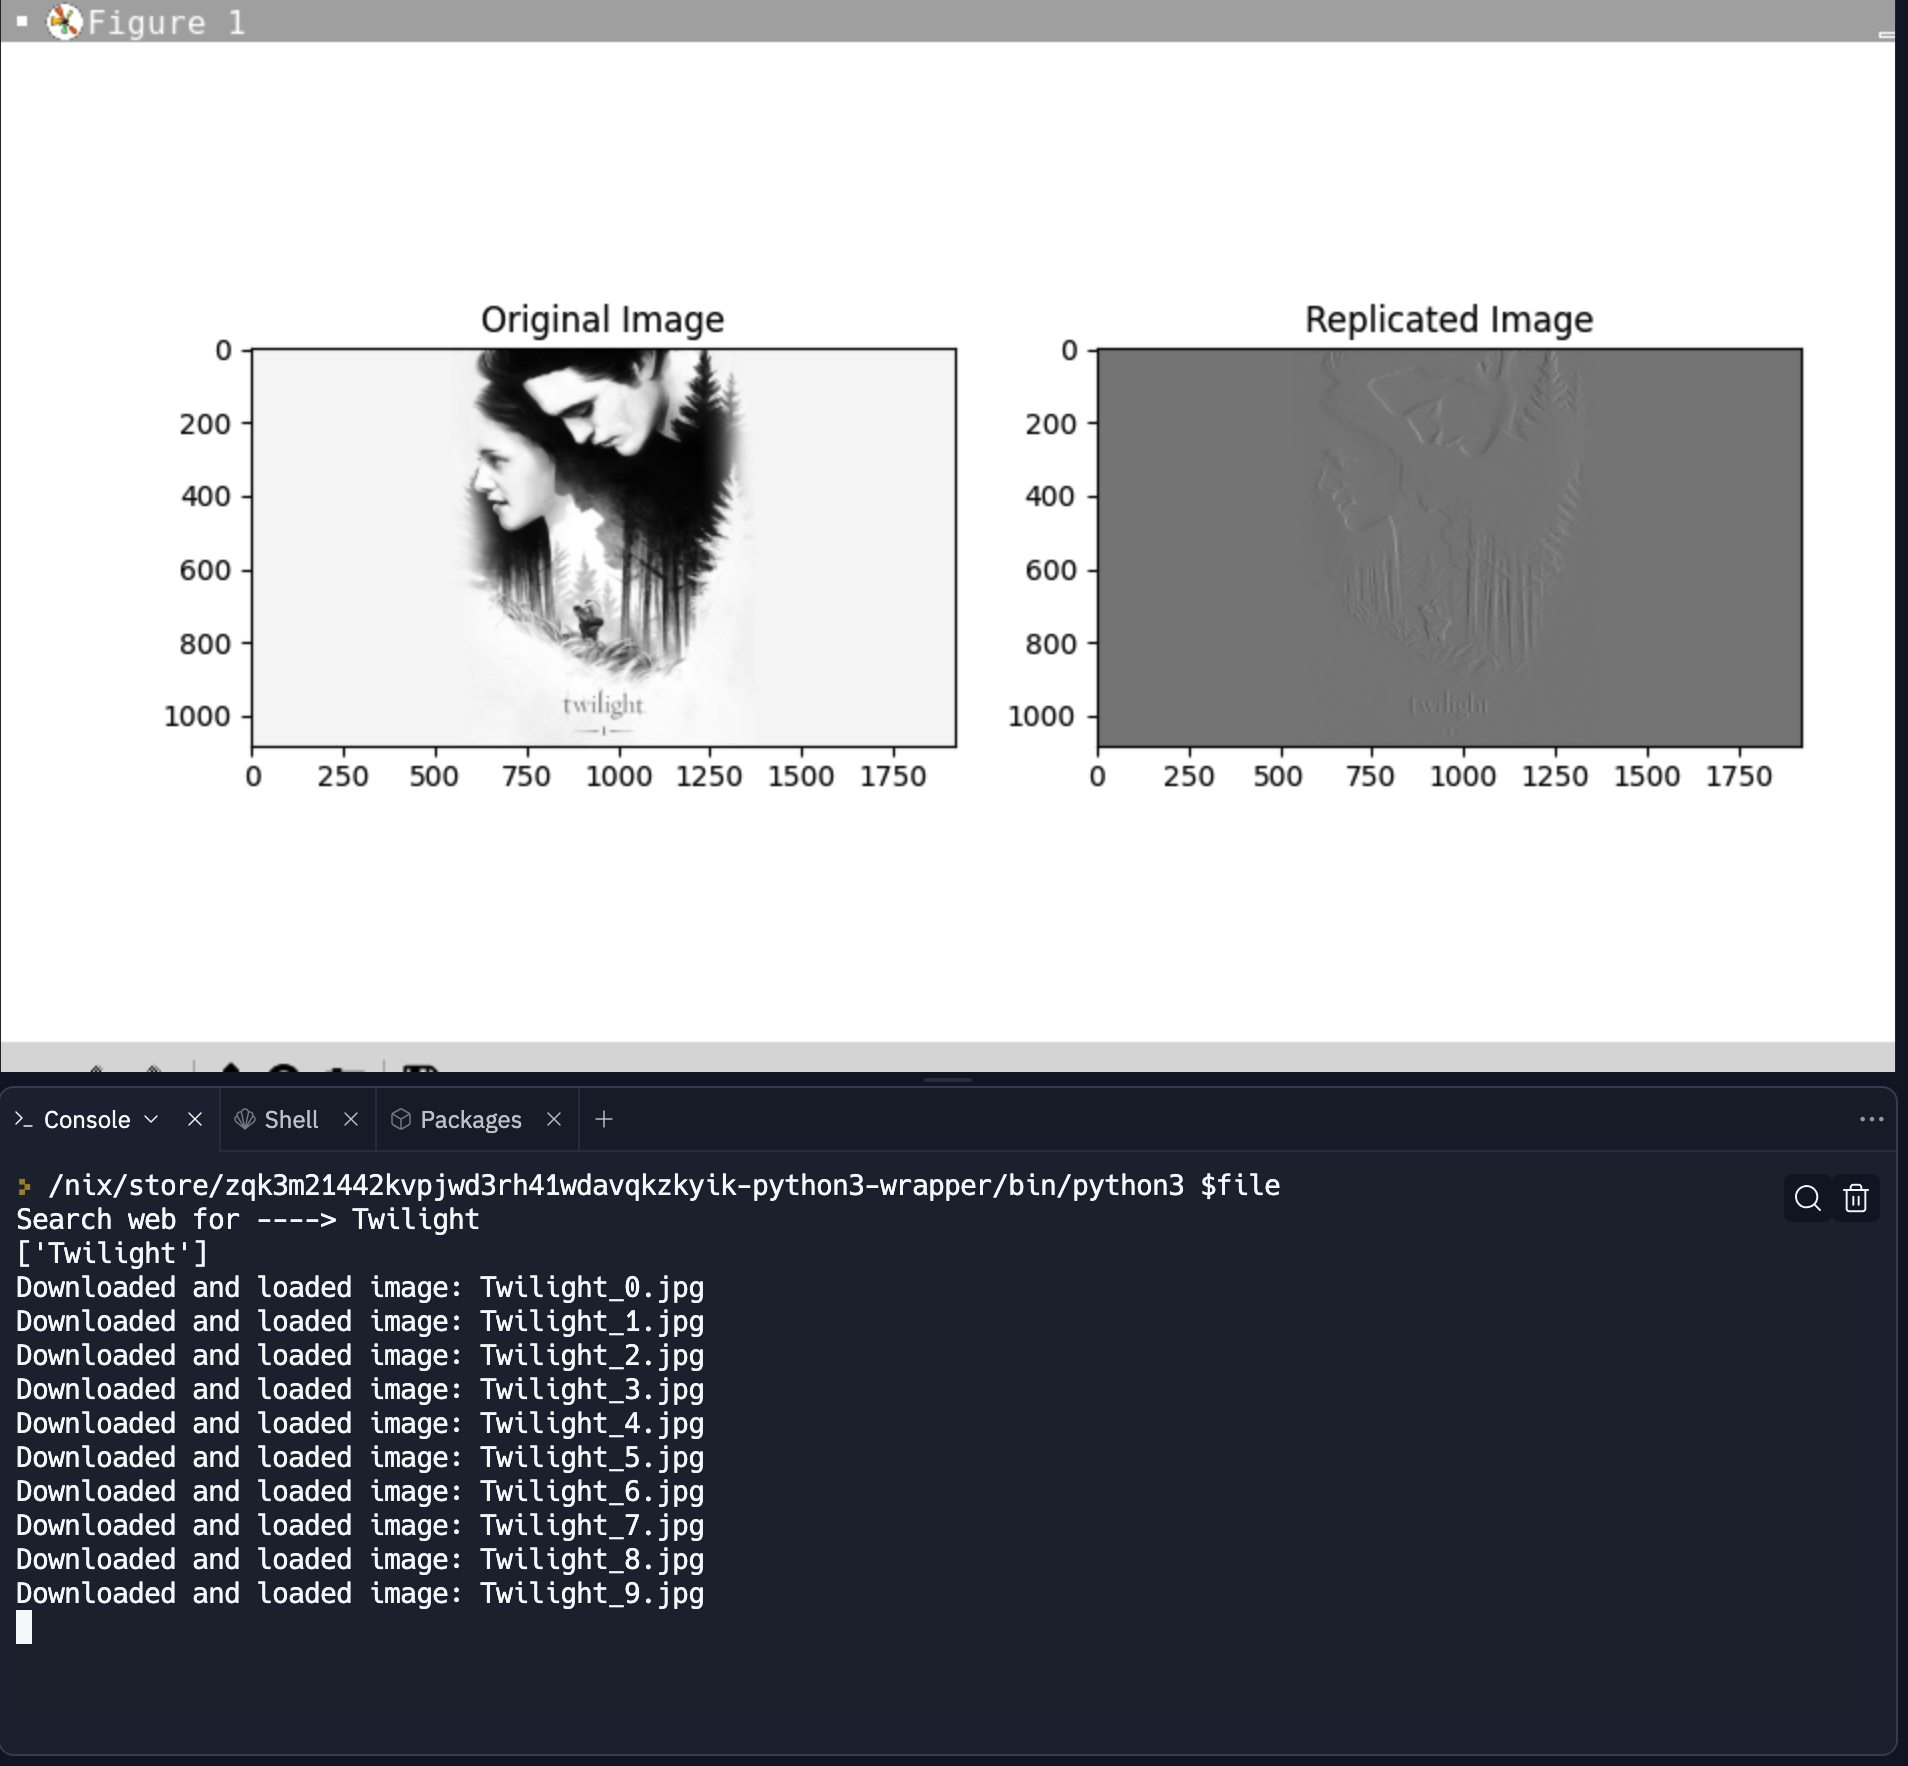Click the Shell seashell icon
Screen dimensions: 1908x1766
coord(244,1119)
